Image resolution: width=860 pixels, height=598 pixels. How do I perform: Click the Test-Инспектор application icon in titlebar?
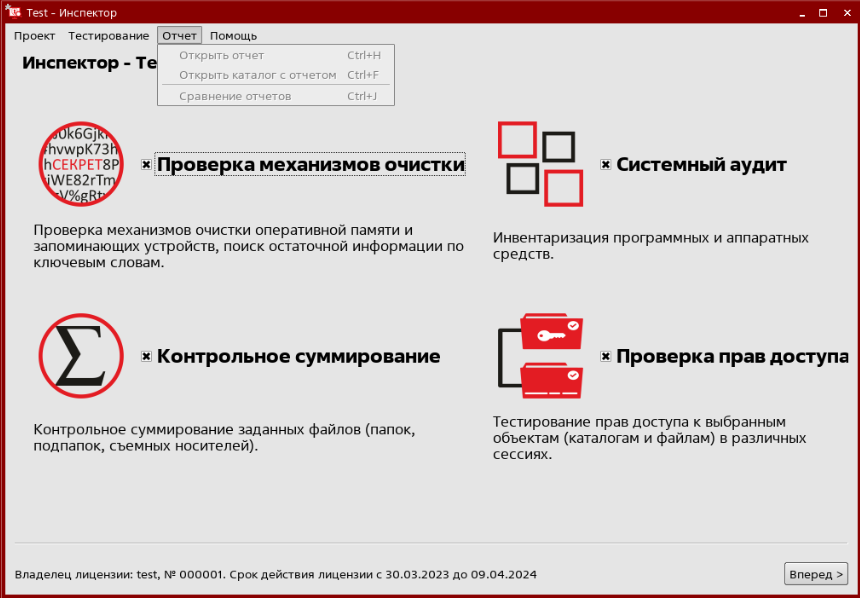(12, 12)
